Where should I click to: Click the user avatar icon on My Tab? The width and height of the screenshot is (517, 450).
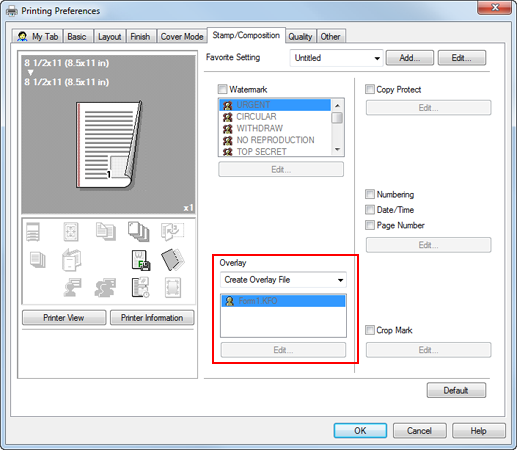[22, 36]
